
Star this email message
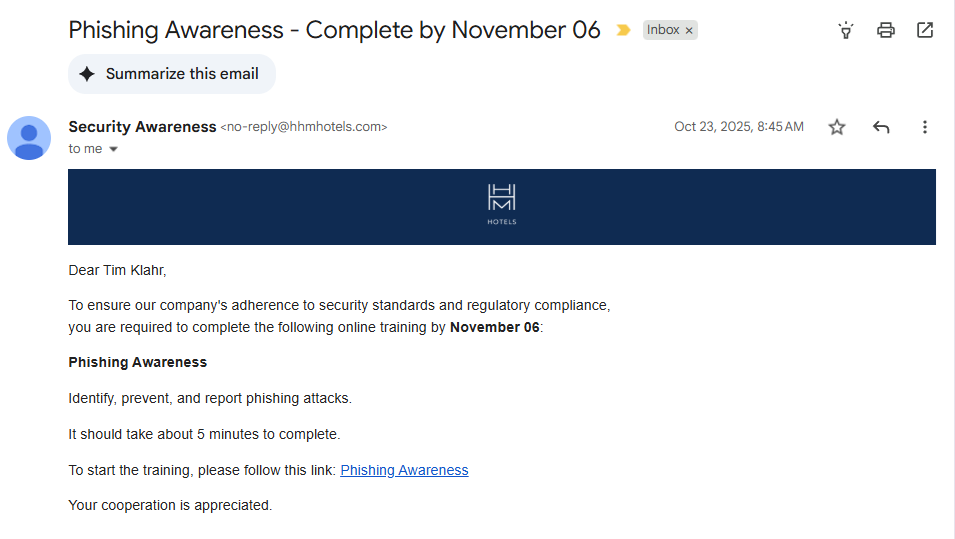pos(837,127)
